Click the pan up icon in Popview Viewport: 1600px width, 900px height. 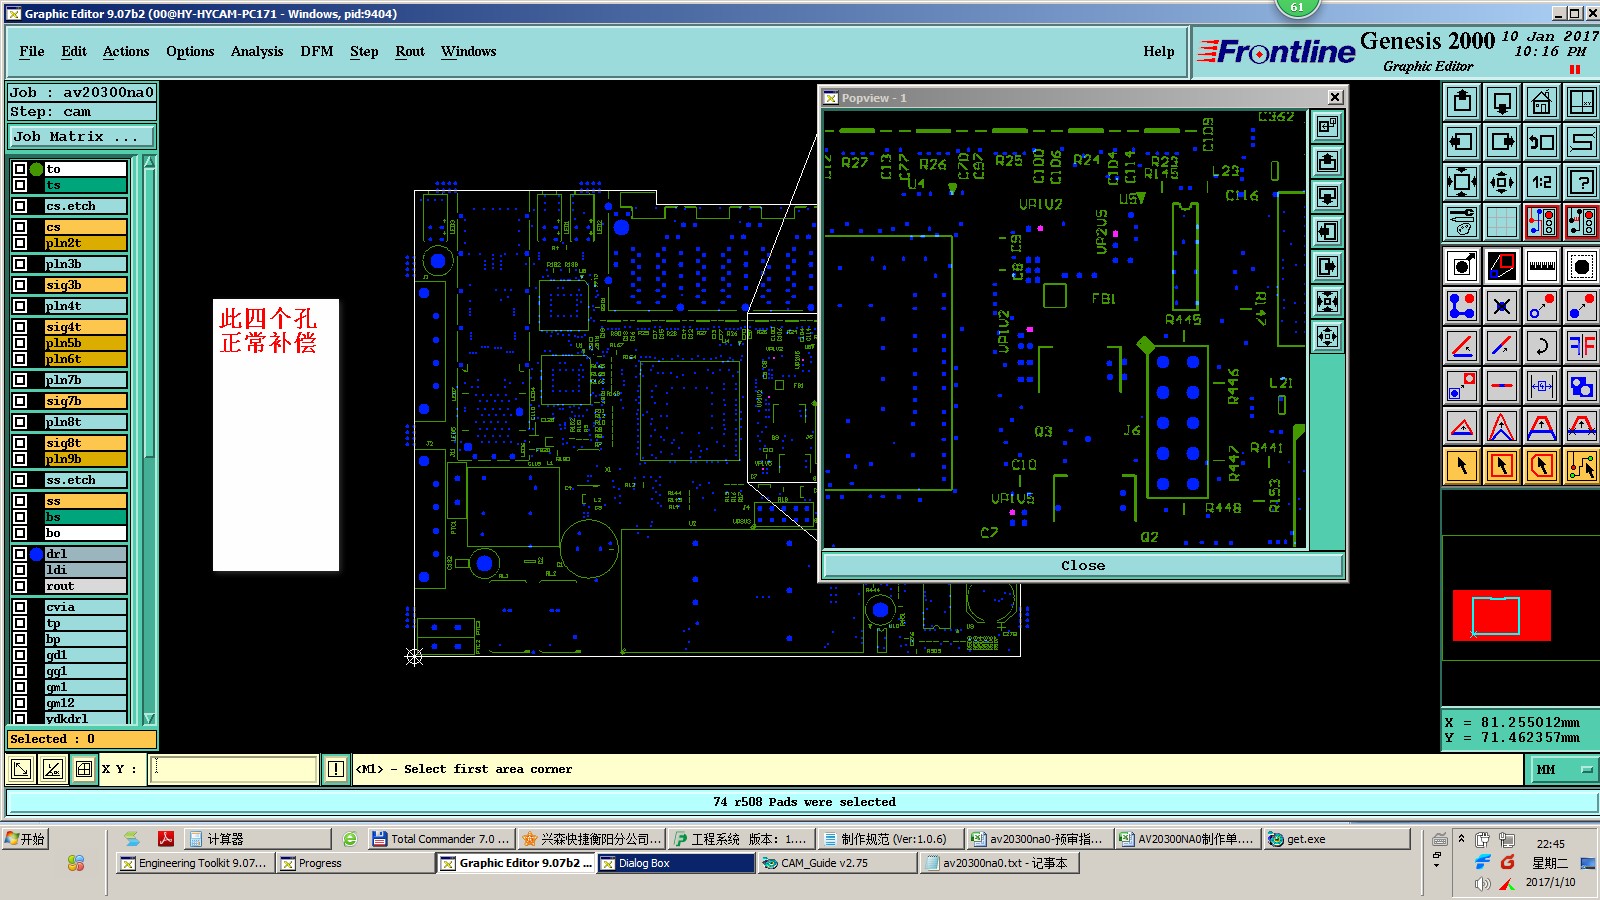click(1327, 162)
